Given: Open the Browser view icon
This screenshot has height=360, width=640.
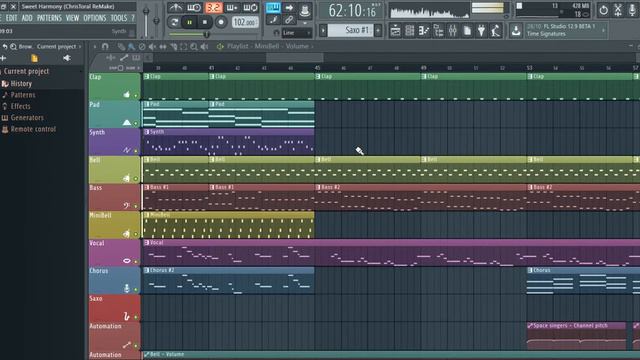Looking at the screenshot, I should 438,31.
